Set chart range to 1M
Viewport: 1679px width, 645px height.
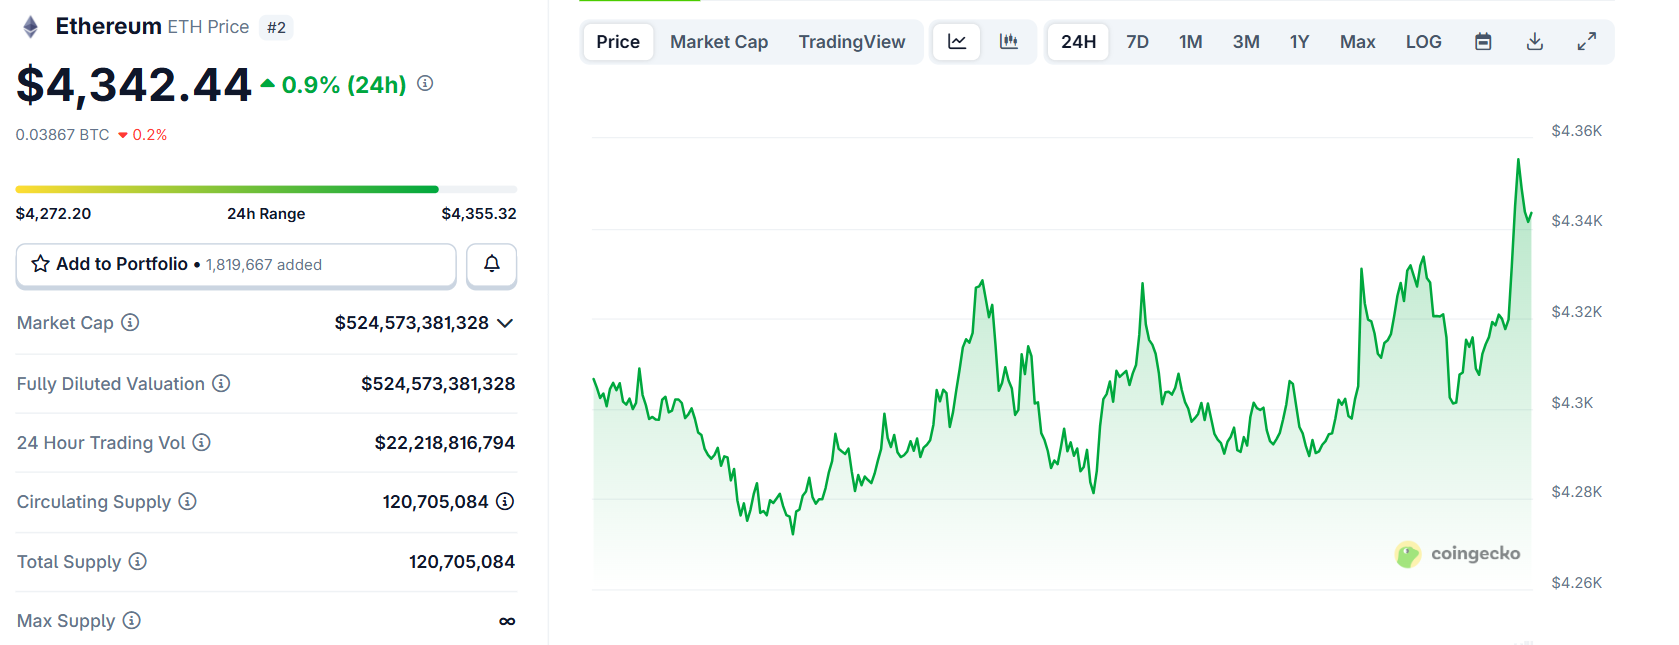point(1190,42)
